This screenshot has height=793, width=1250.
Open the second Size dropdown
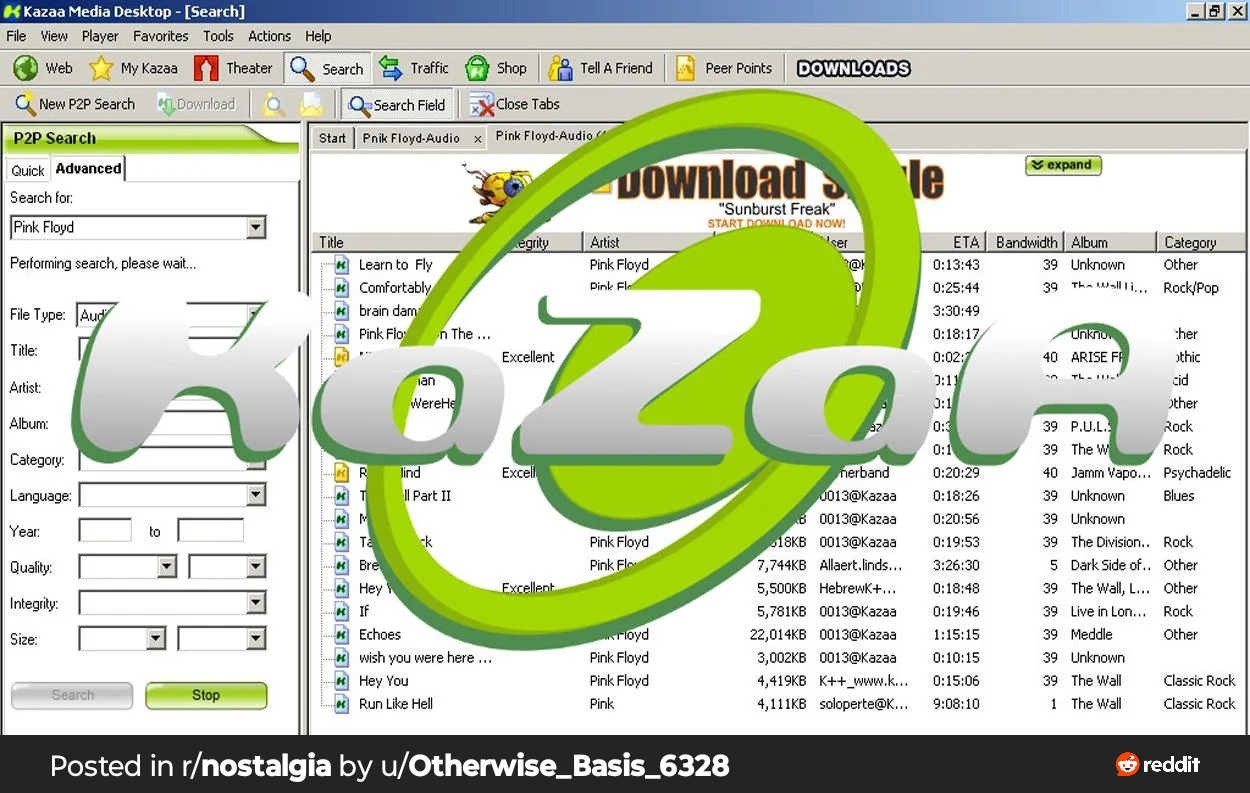256,639
